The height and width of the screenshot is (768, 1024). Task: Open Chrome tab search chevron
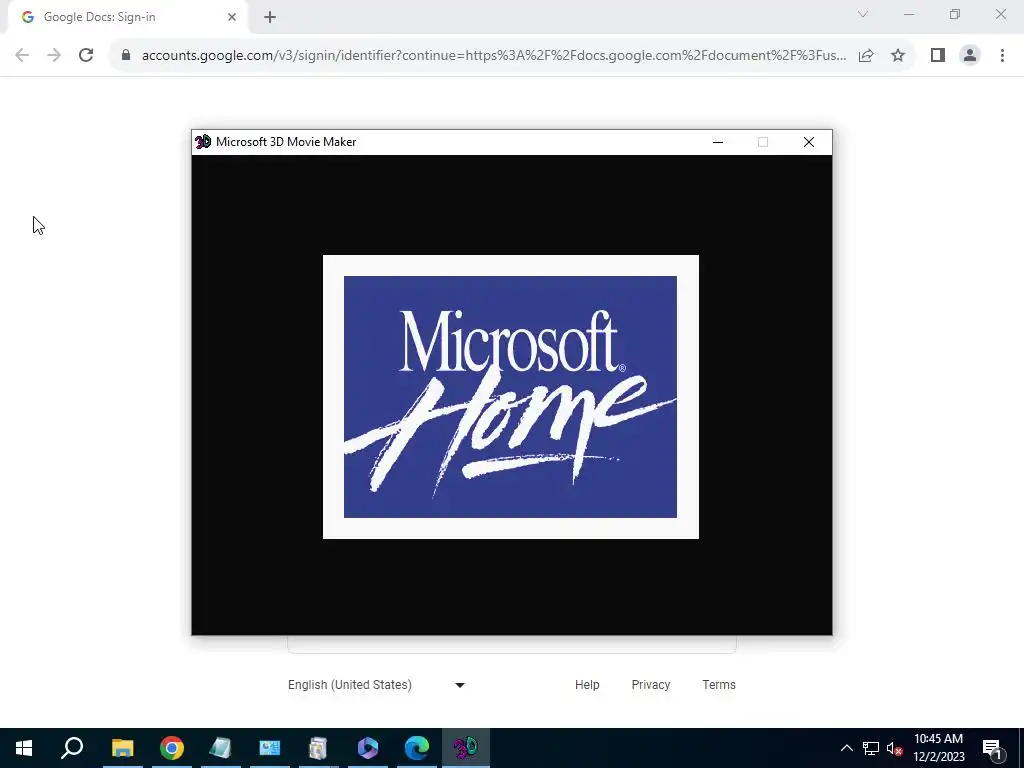863,14
